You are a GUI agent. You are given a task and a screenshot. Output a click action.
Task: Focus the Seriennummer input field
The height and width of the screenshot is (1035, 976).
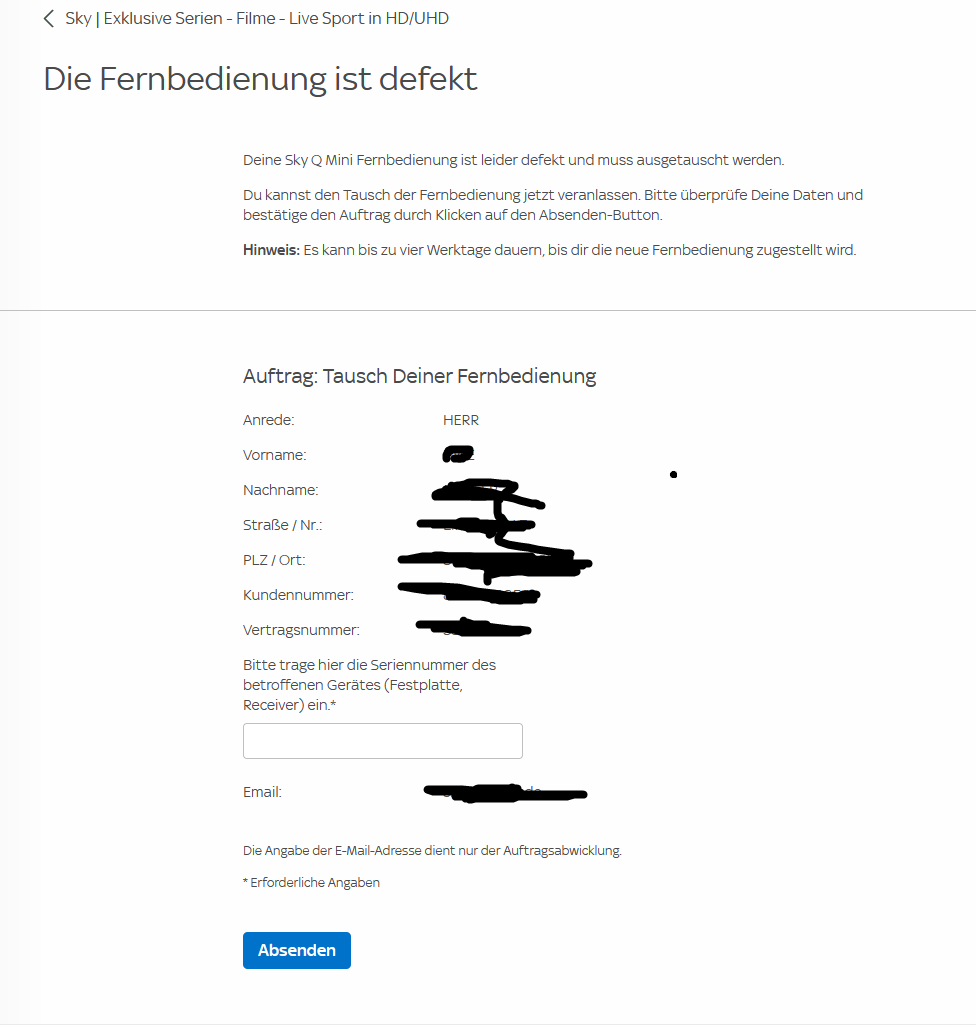point(383,741)
